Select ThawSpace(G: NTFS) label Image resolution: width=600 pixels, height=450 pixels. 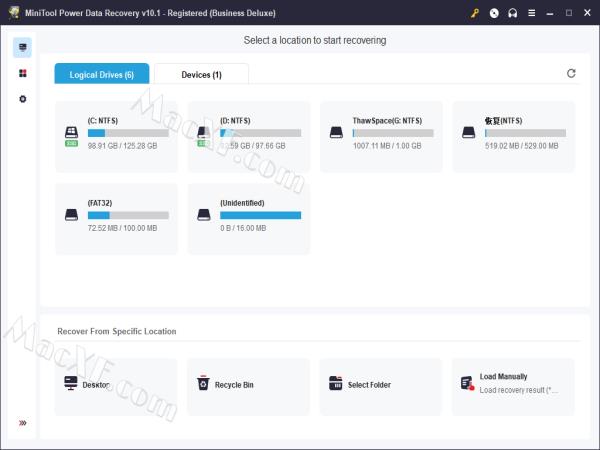point(387,121)
